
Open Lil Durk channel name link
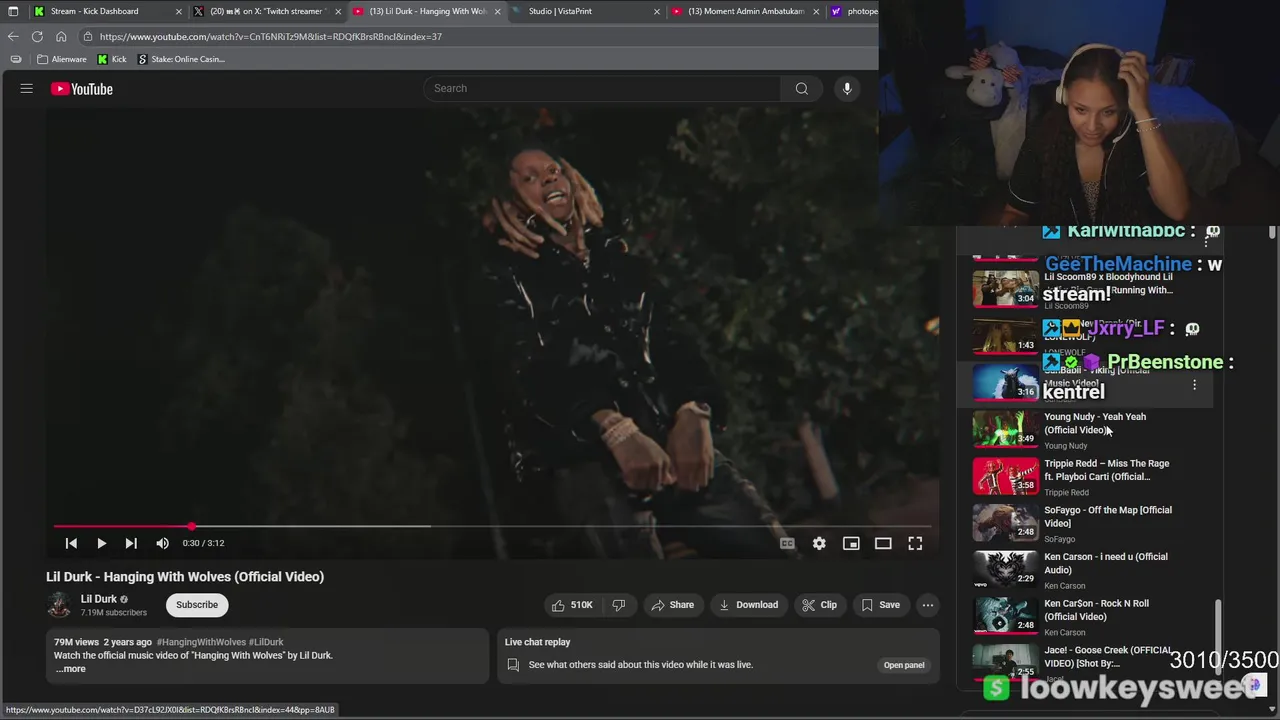(x=99, y=599)
